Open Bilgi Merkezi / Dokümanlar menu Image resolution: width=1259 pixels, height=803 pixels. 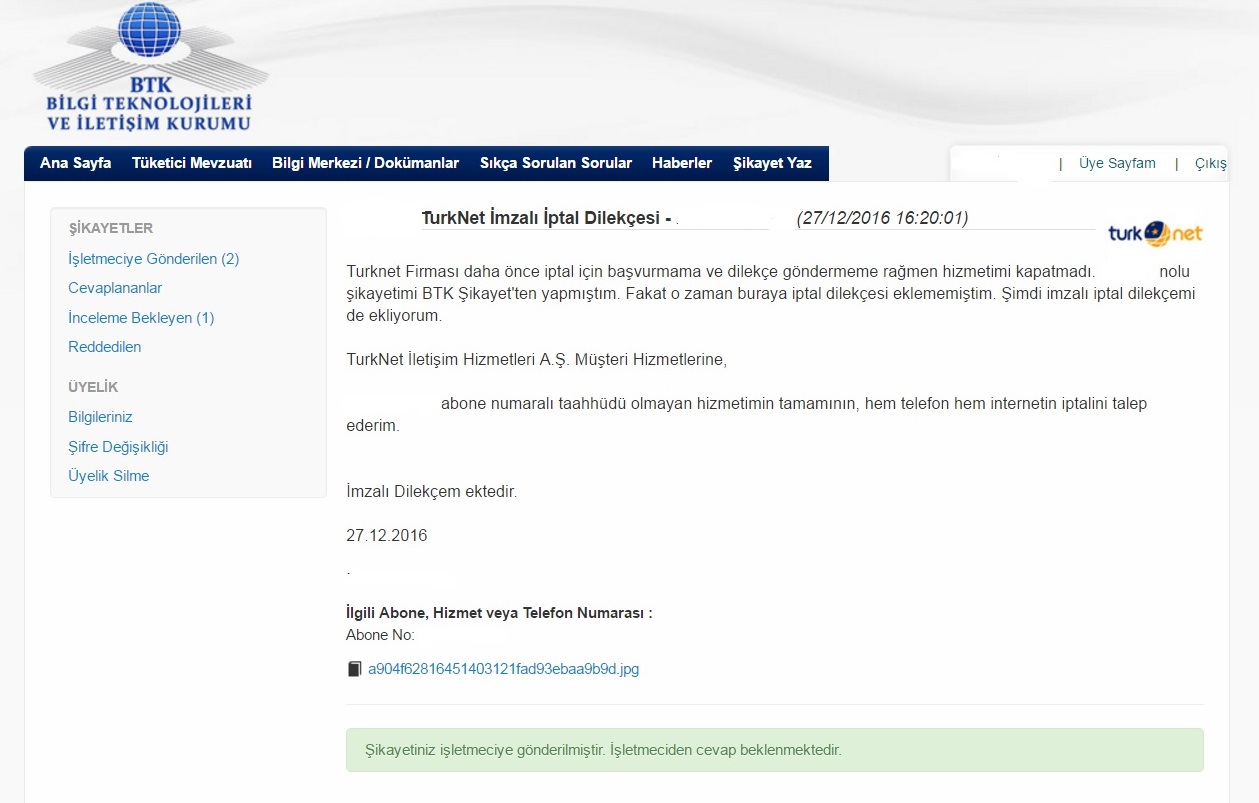[x=365, y=163]
